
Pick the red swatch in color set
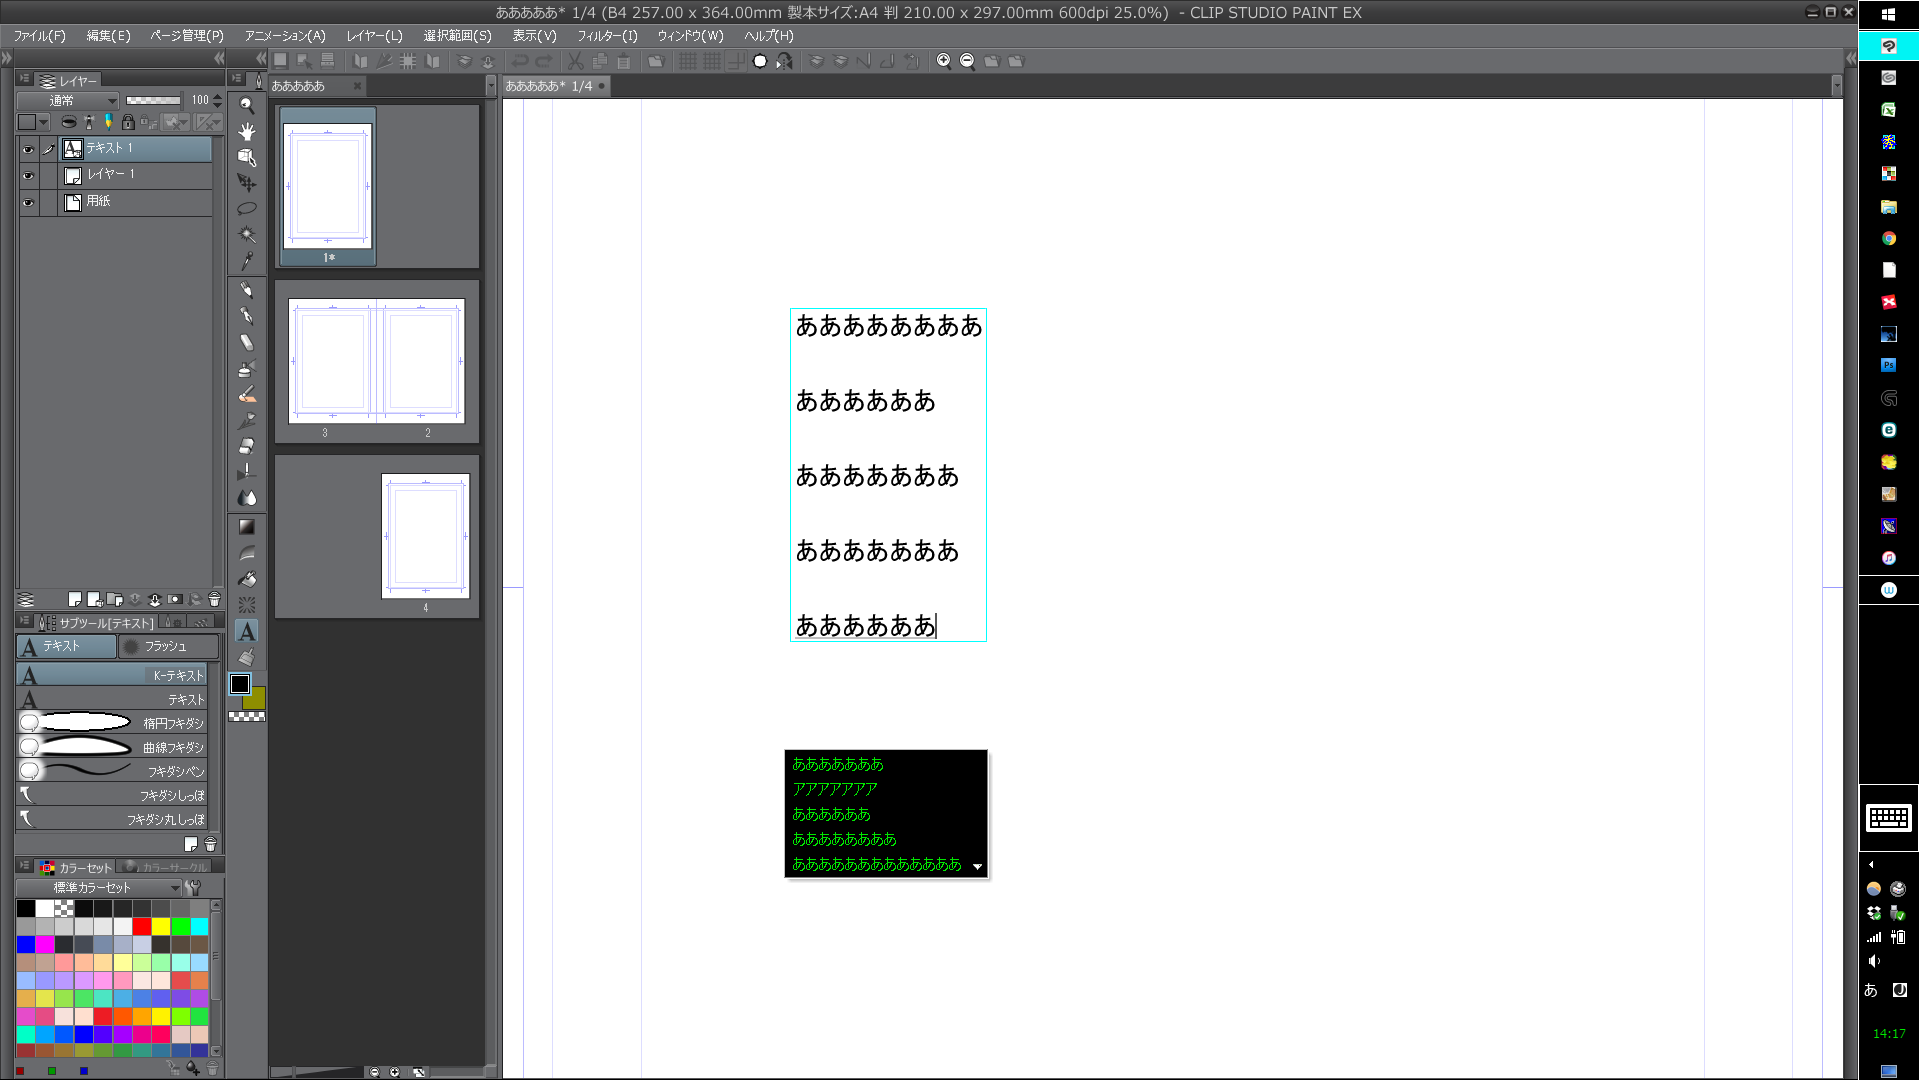(x=142, y=927)
